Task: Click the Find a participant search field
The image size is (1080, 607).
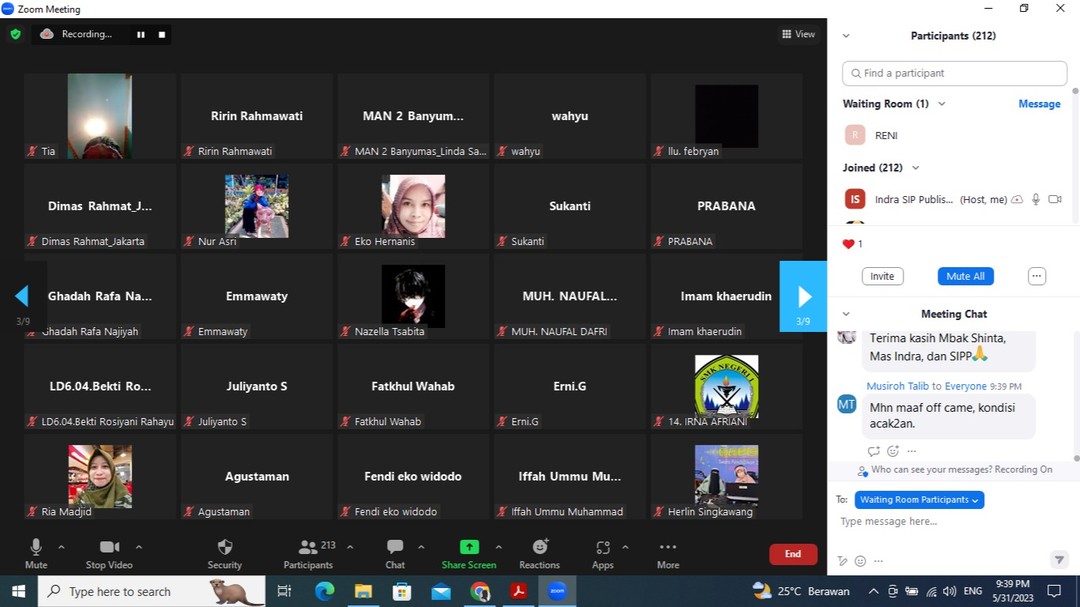Action: pyautogui.click(x=954, y=73)
